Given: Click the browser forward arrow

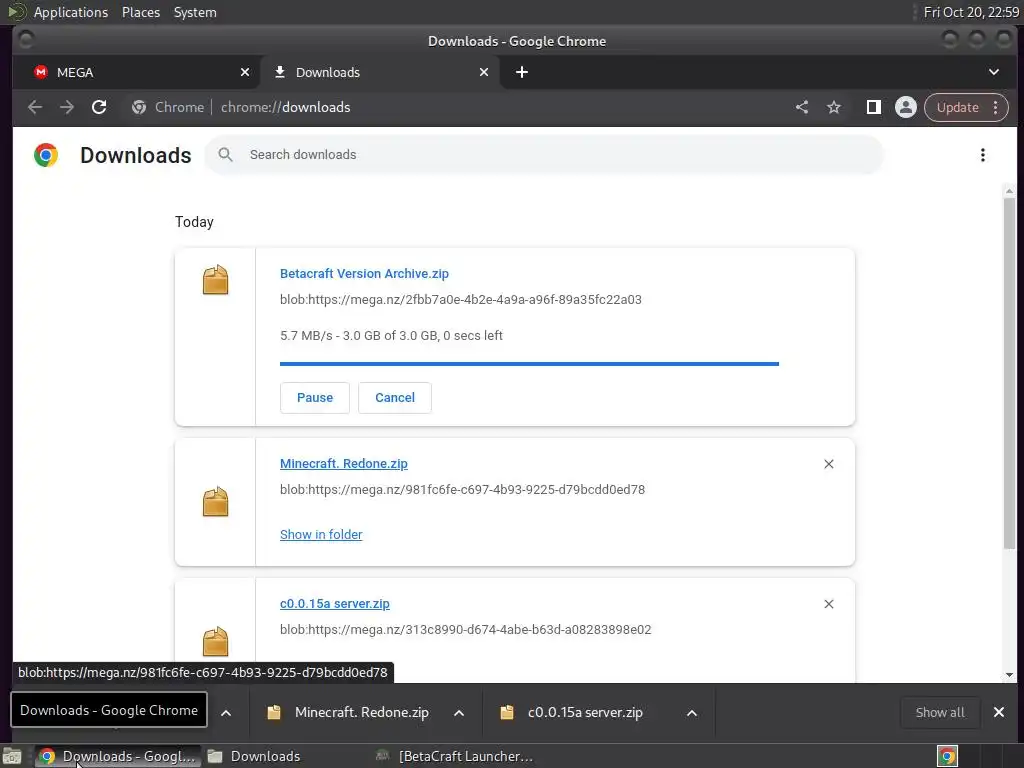Looking at the screenshot, I should pyautogui.click(x=67, y=107).
